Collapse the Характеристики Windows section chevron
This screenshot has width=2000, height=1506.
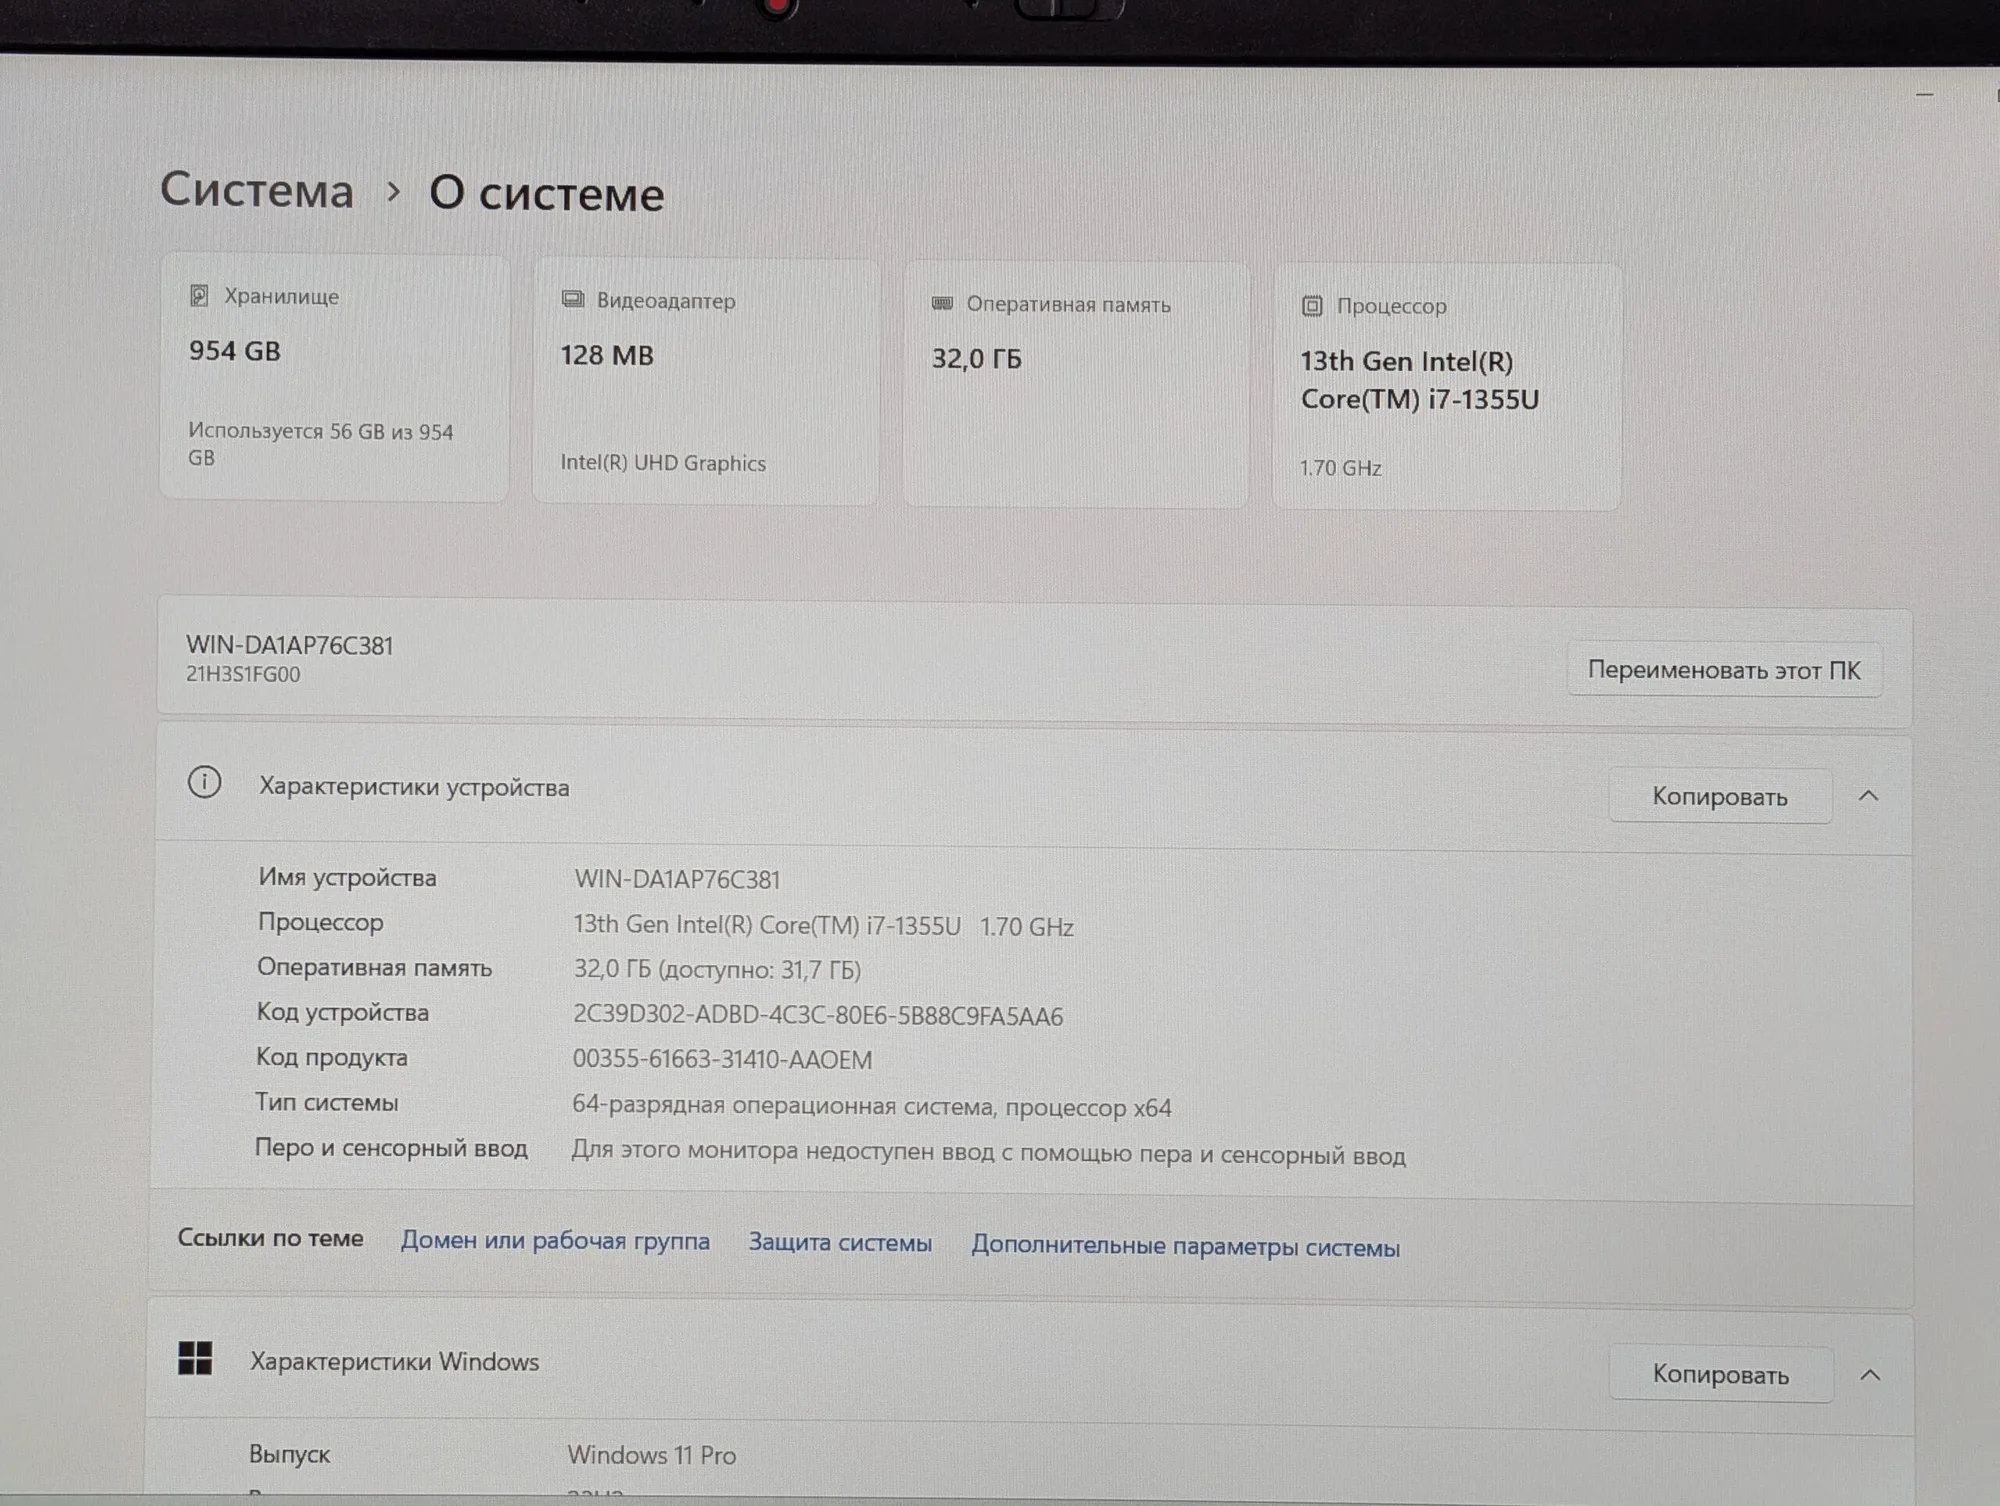(x=1869, y=1375)
